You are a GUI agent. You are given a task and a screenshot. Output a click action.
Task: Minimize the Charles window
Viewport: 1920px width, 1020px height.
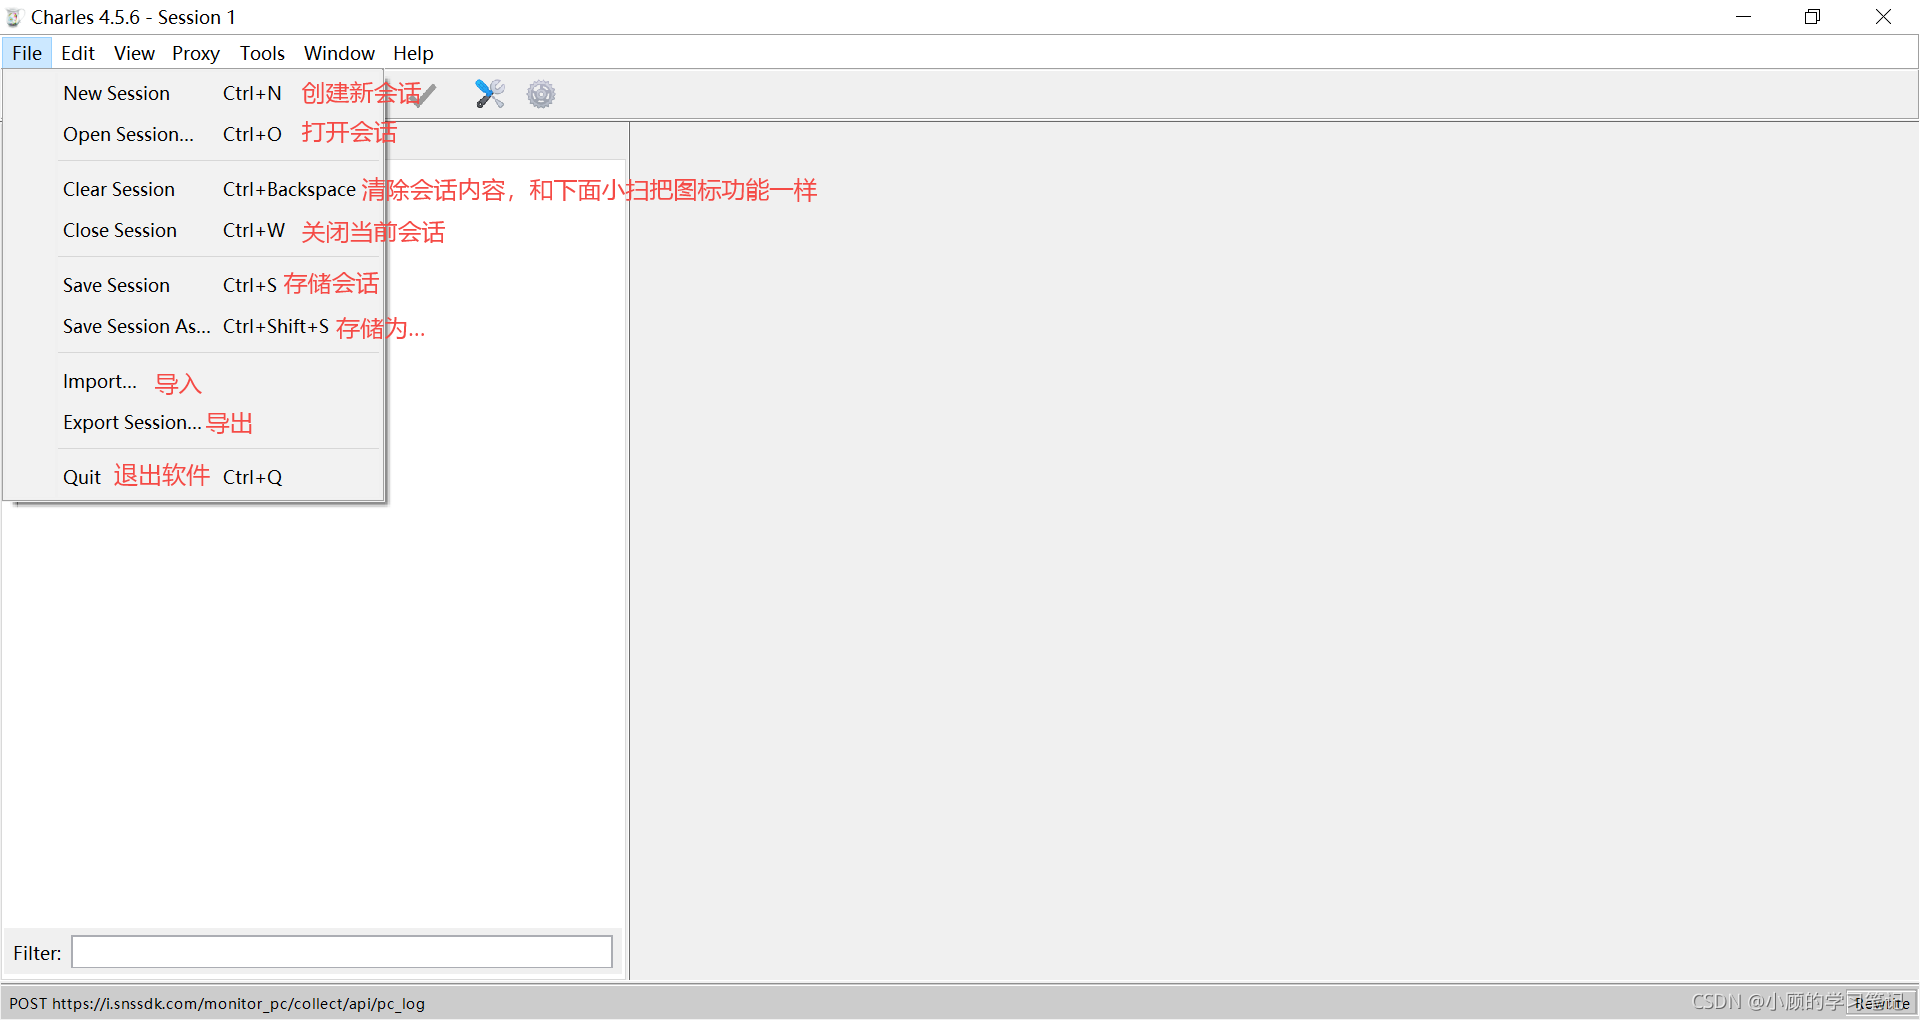point(1743,17)
